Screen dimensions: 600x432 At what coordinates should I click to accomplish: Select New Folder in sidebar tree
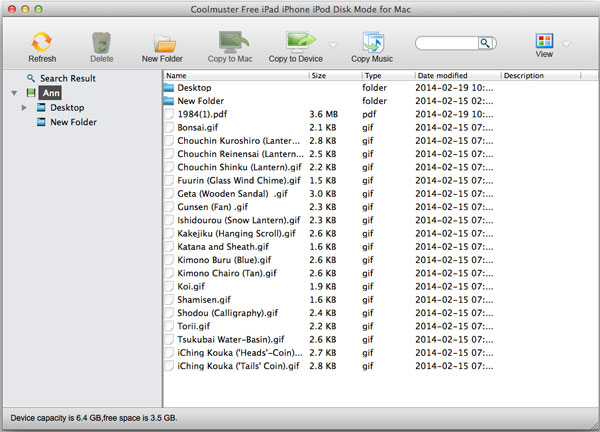(x=73, y=122)
